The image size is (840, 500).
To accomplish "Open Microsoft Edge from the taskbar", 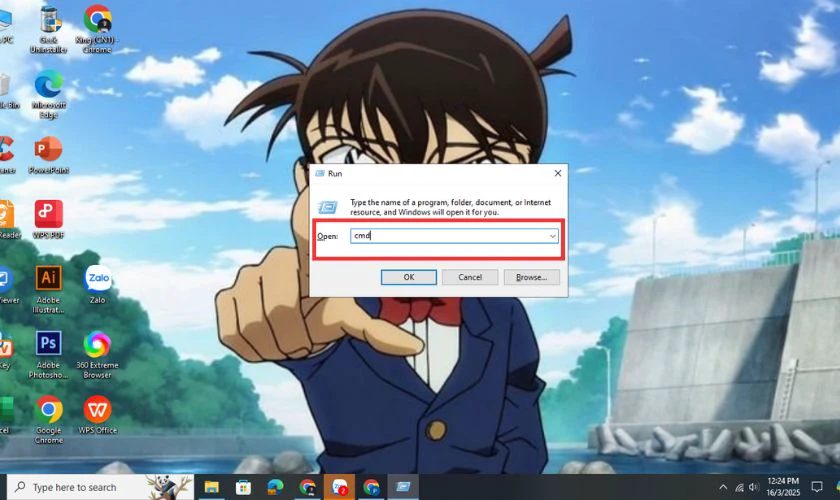I will [x=275, y=487].
